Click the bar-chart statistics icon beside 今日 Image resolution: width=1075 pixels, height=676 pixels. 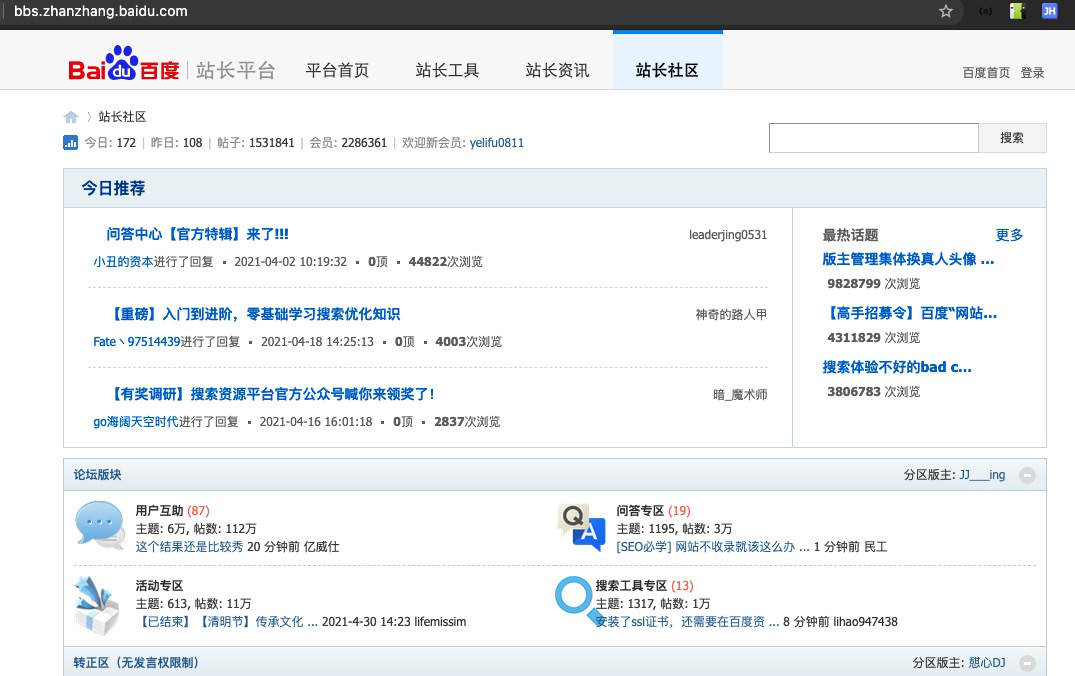[70, 143]
